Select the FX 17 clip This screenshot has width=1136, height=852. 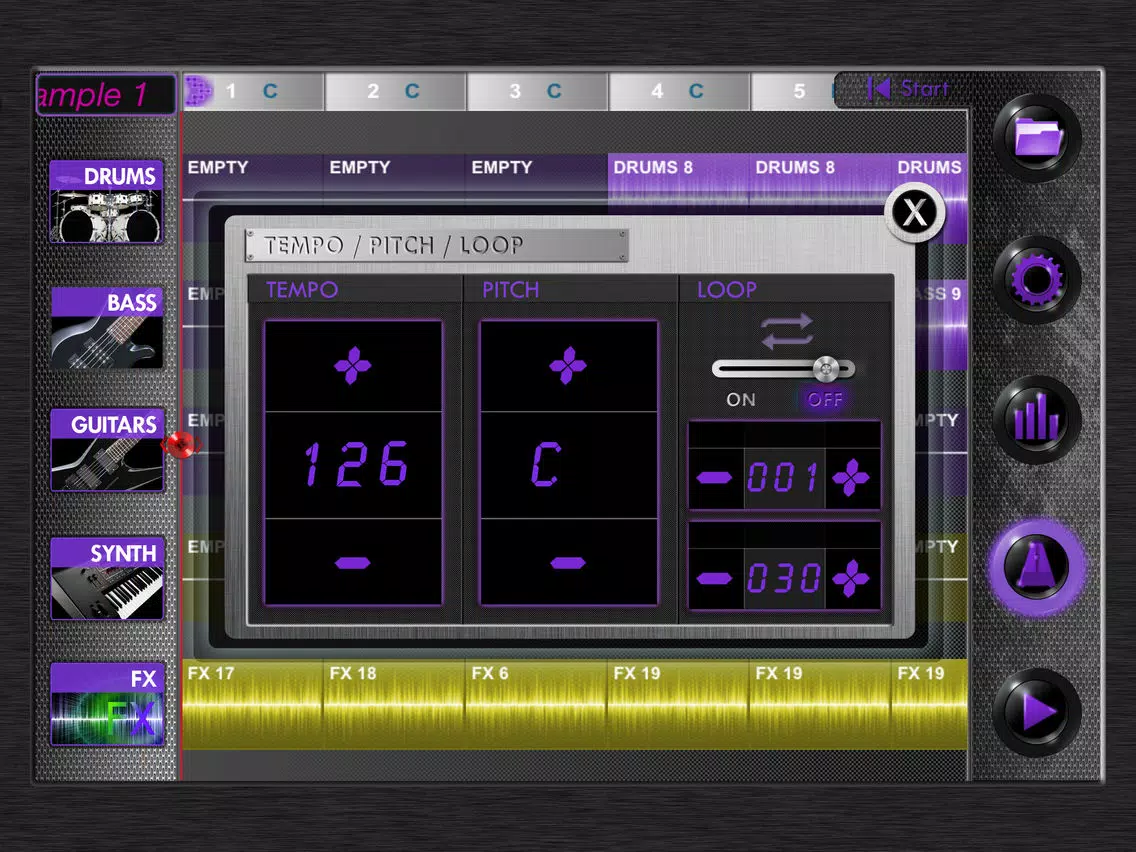pos(251,704)
